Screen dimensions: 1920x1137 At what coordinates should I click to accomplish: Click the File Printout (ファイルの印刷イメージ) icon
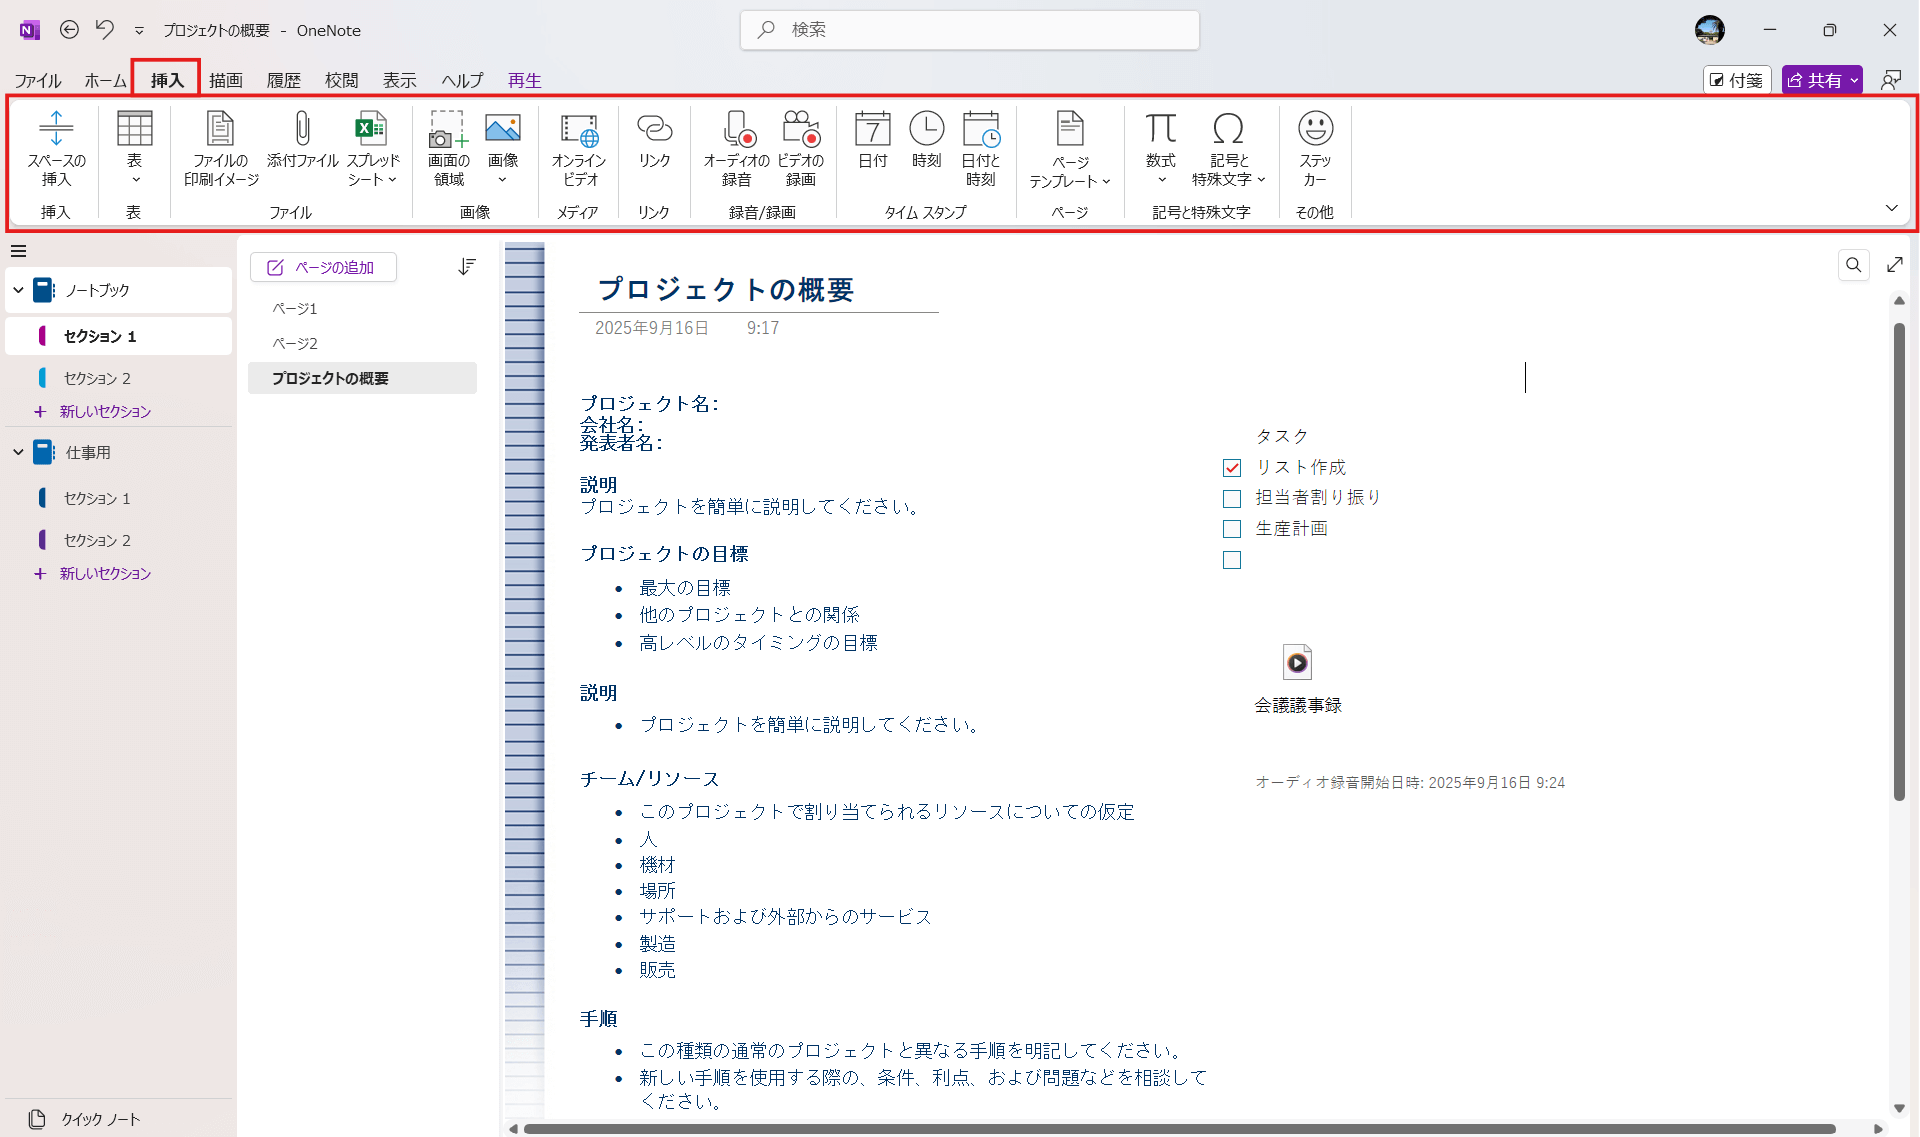pyautogui.click(x=220, y=130)
